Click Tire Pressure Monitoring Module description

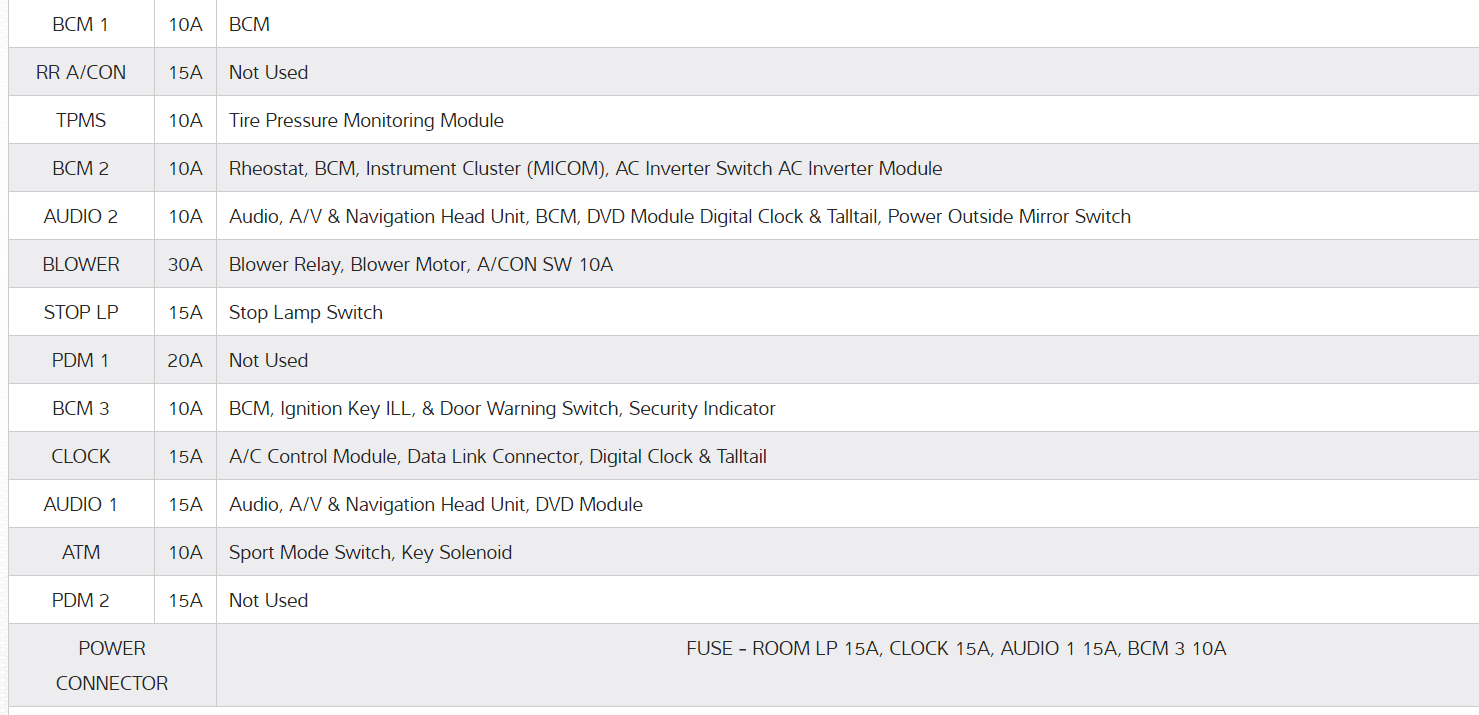point(366,120)
